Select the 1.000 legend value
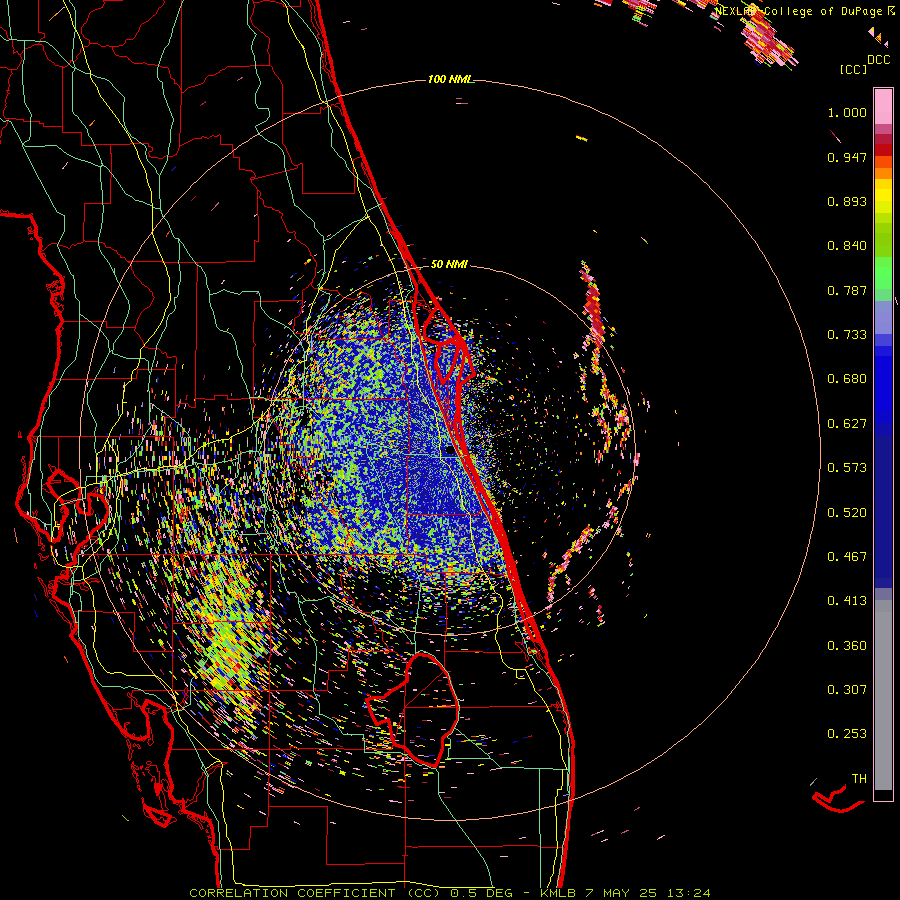Image resolution: width=900 pixels, height=900 pixels. [x=847, y=112]
